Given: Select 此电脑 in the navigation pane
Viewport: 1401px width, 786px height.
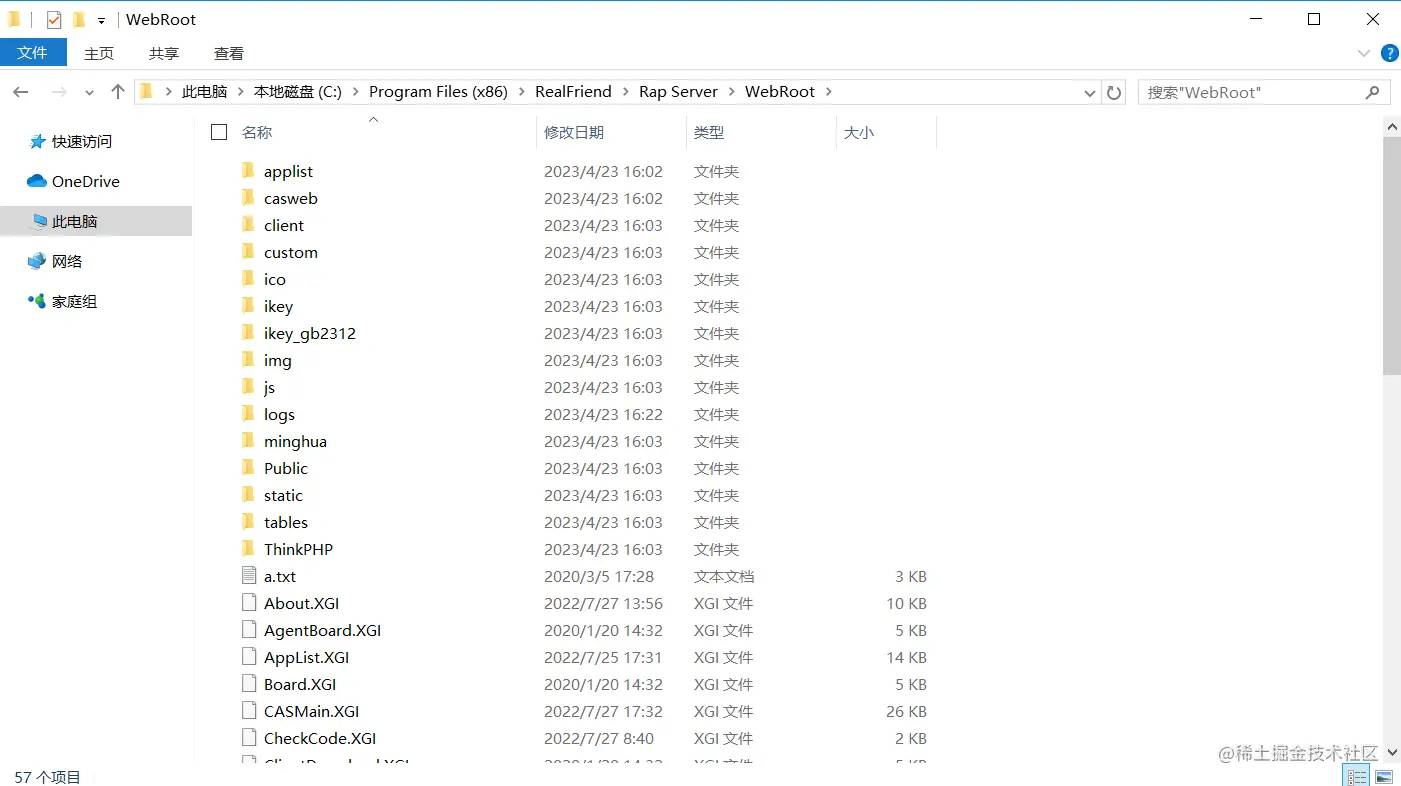Looking at the screenshot, I should click(x=96, y=221).
